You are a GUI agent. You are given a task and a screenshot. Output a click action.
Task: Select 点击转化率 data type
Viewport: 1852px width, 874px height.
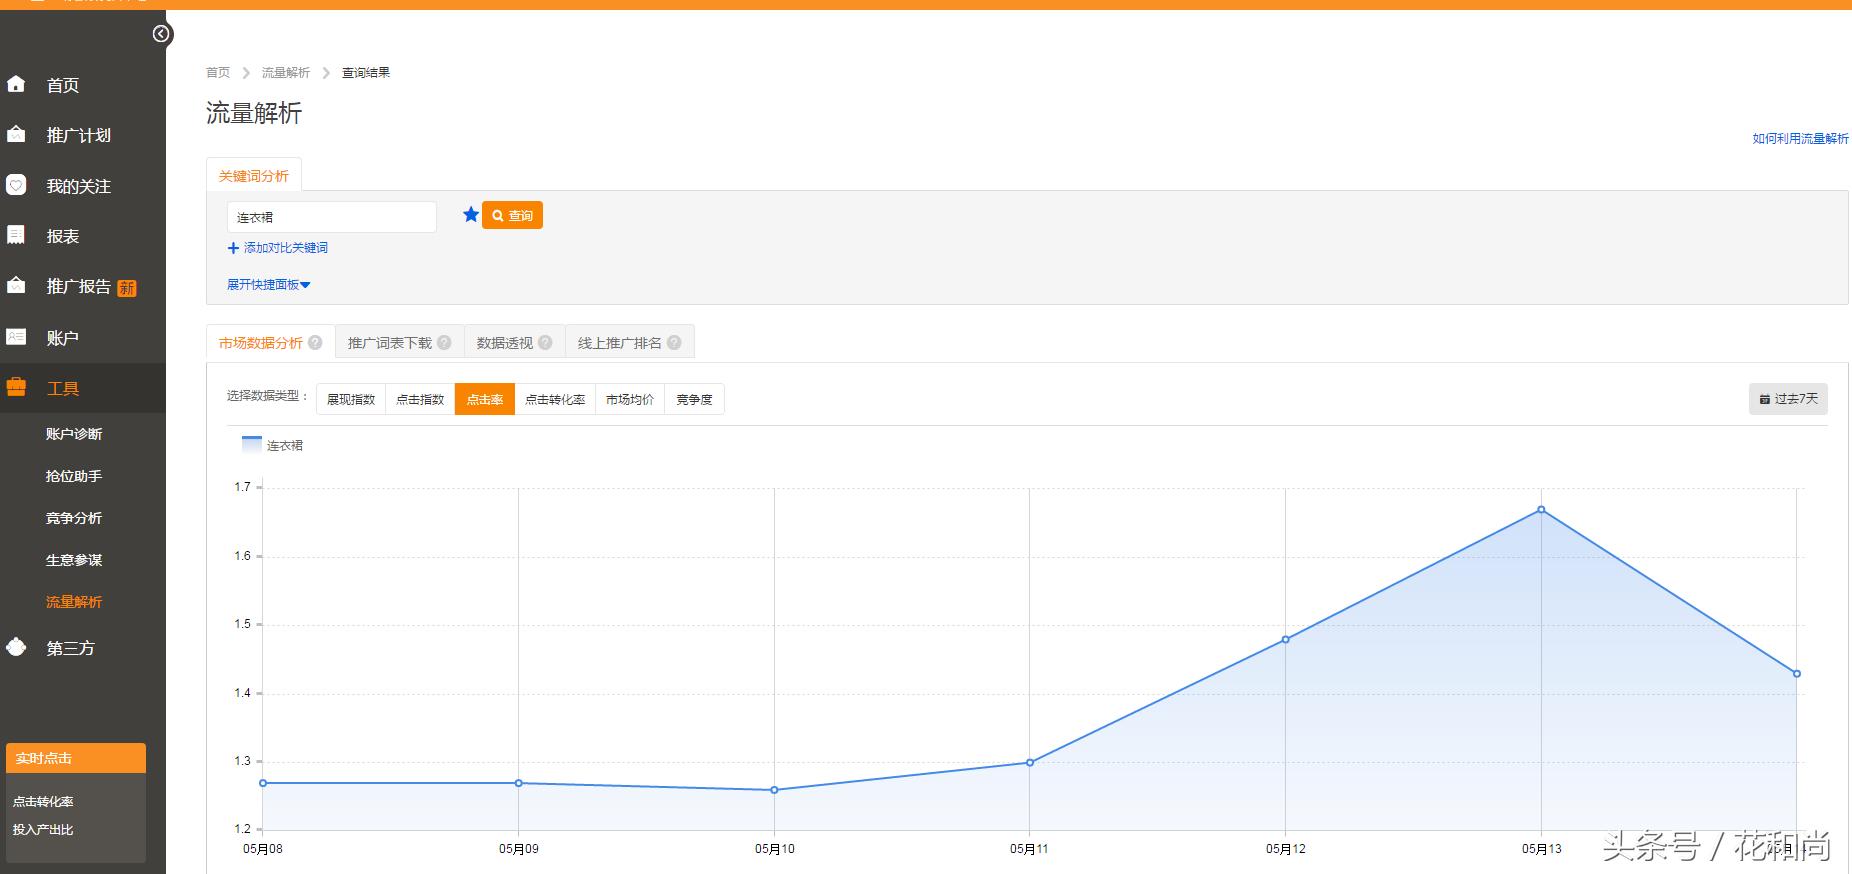[555, 399]
